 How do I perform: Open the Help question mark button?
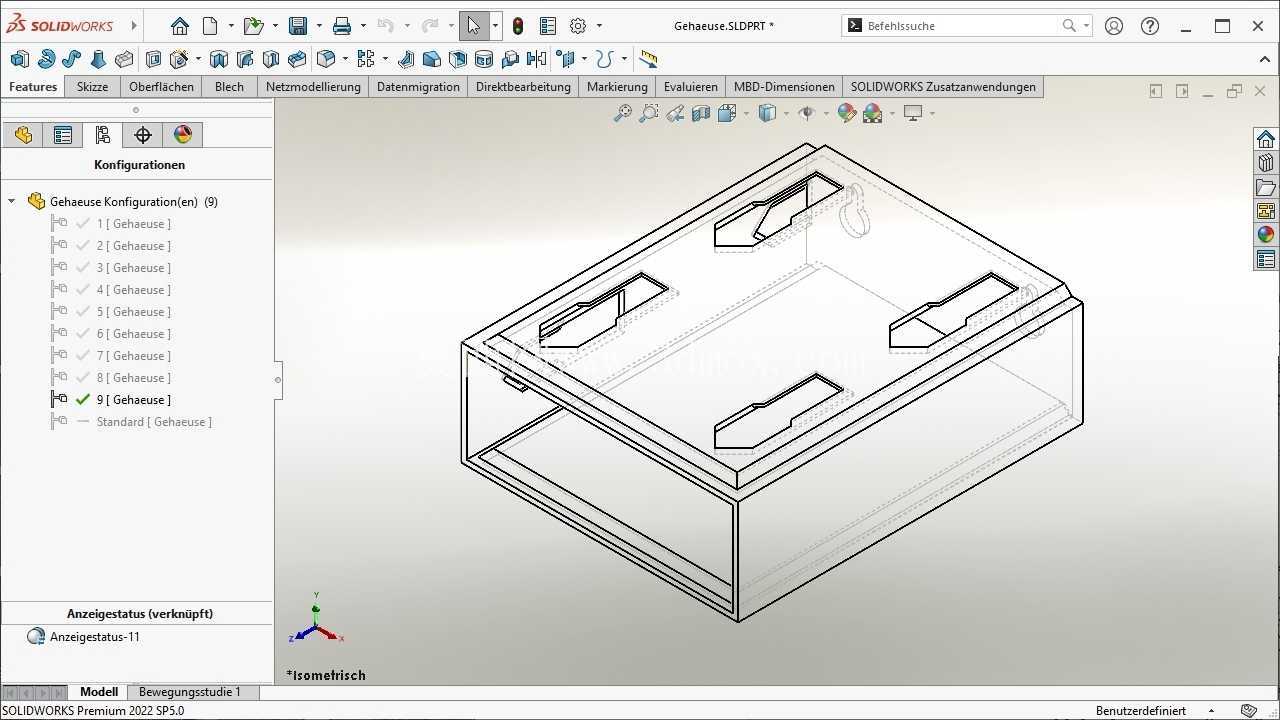pos(1150,26)
